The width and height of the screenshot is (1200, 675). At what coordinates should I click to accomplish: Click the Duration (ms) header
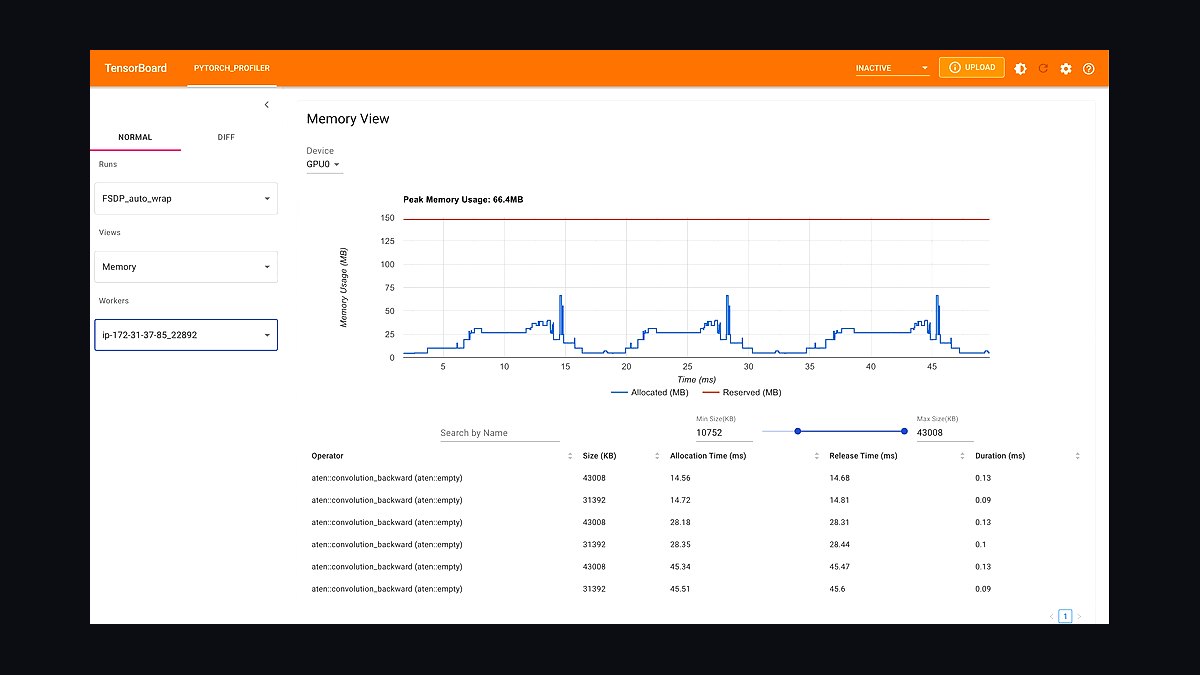(x=1000, y=456)
